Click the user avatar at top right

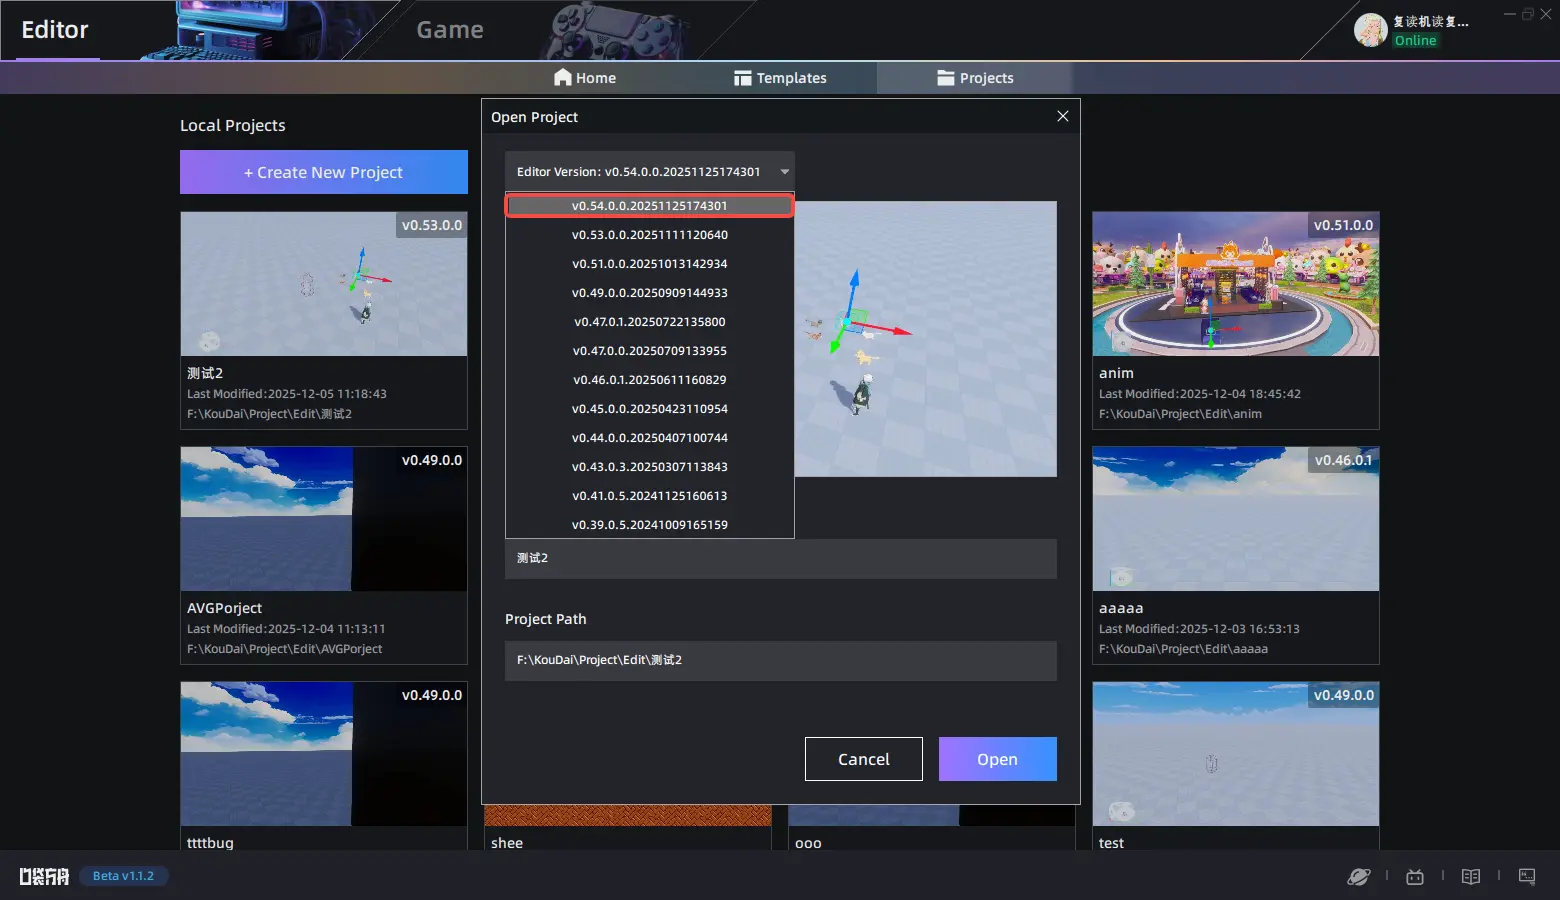pos(1370,30)
